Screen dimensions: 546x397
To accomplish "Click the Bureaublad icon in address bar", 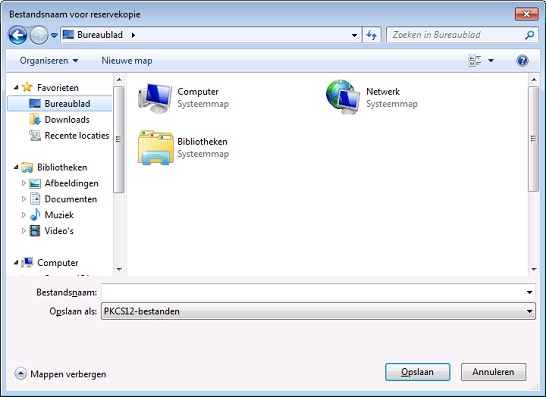I will (x=68, y=35).
